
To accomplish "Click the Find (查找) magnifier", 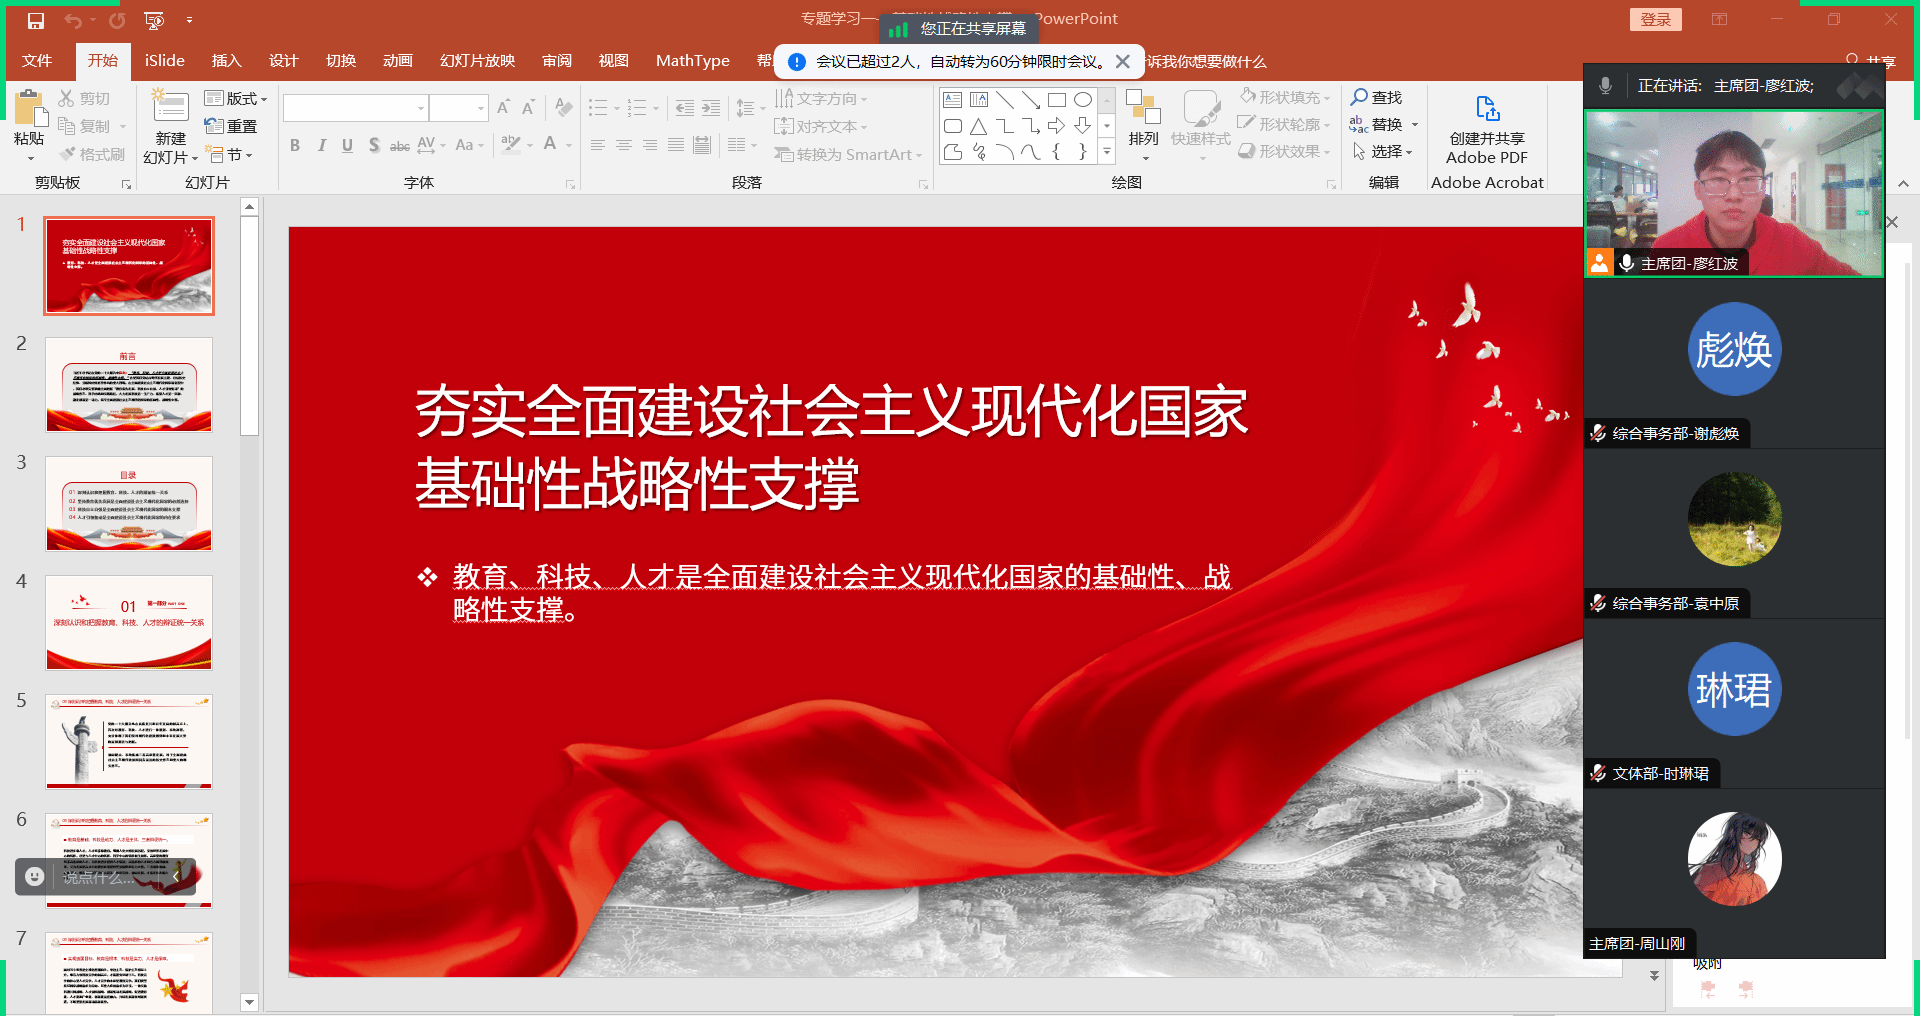I will (x=1360, y=97).
